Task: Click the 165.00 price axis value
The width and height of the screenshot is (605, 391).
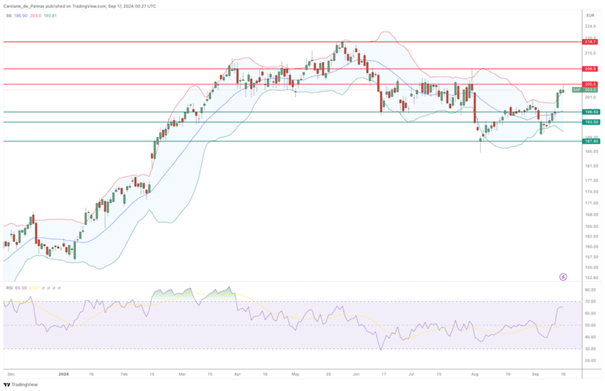Action: click(x=591, y=226)
